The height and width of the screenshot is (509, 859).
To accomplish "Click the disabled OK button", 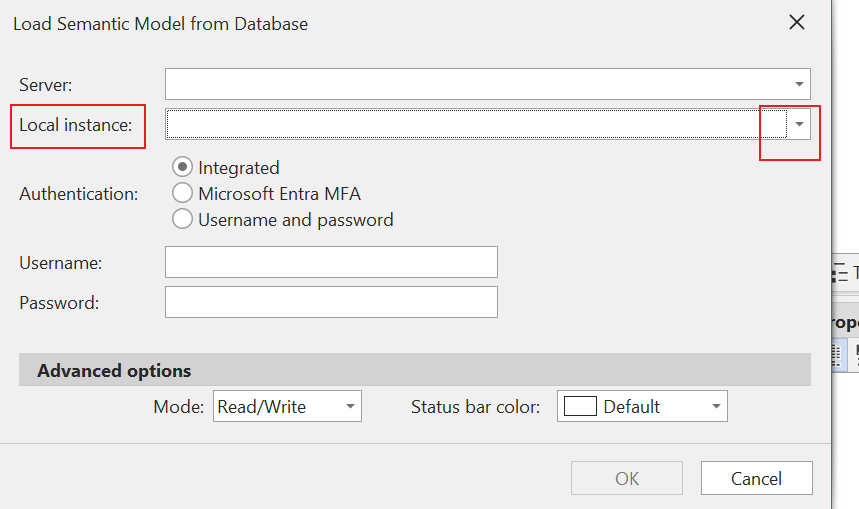I will [x=627, y=478].
